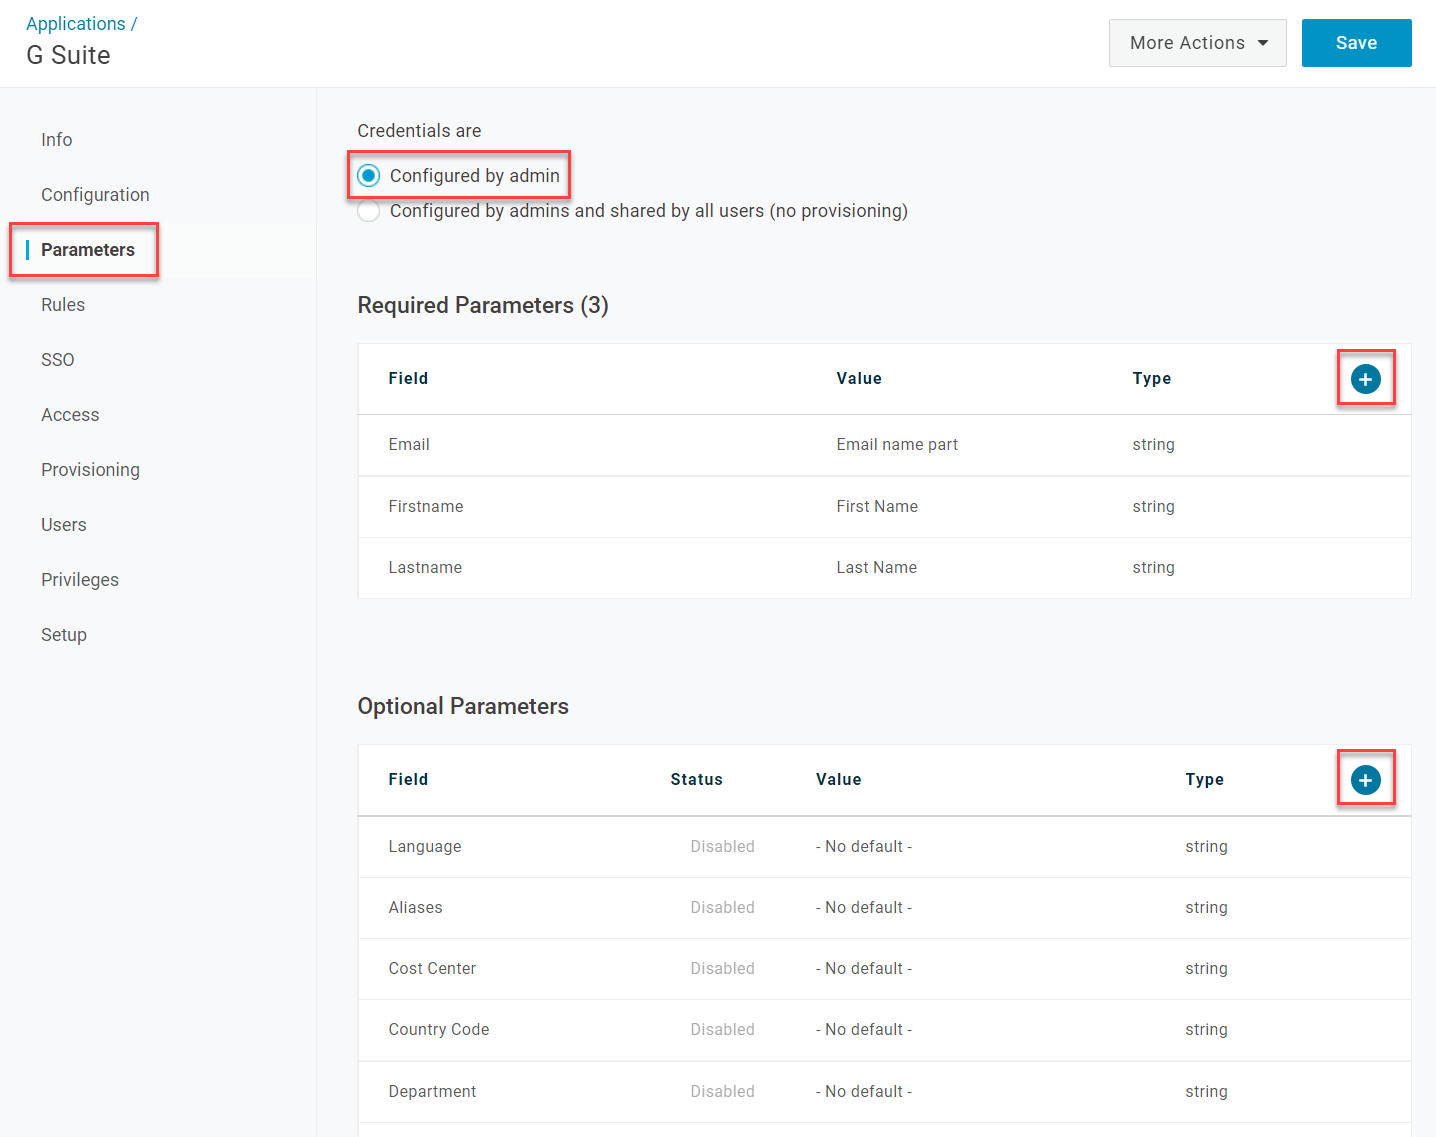Click the 'No default' value in Country Code row

pos(864,1030)
